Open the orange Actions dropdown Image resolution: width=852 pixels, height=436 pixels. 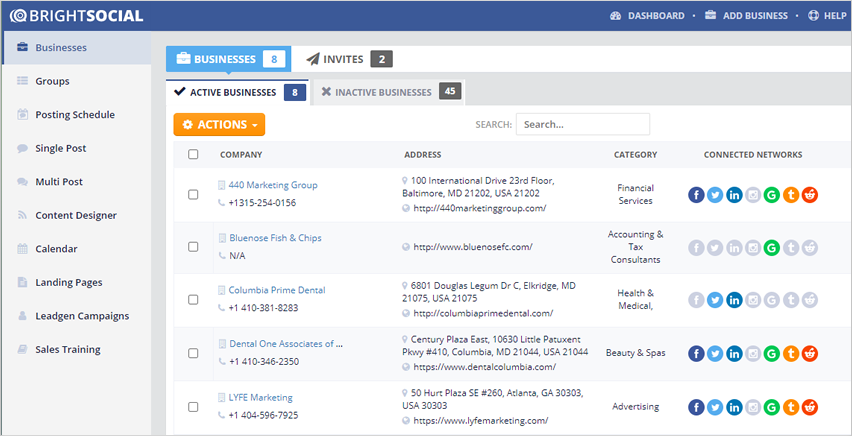coord(219,125)
